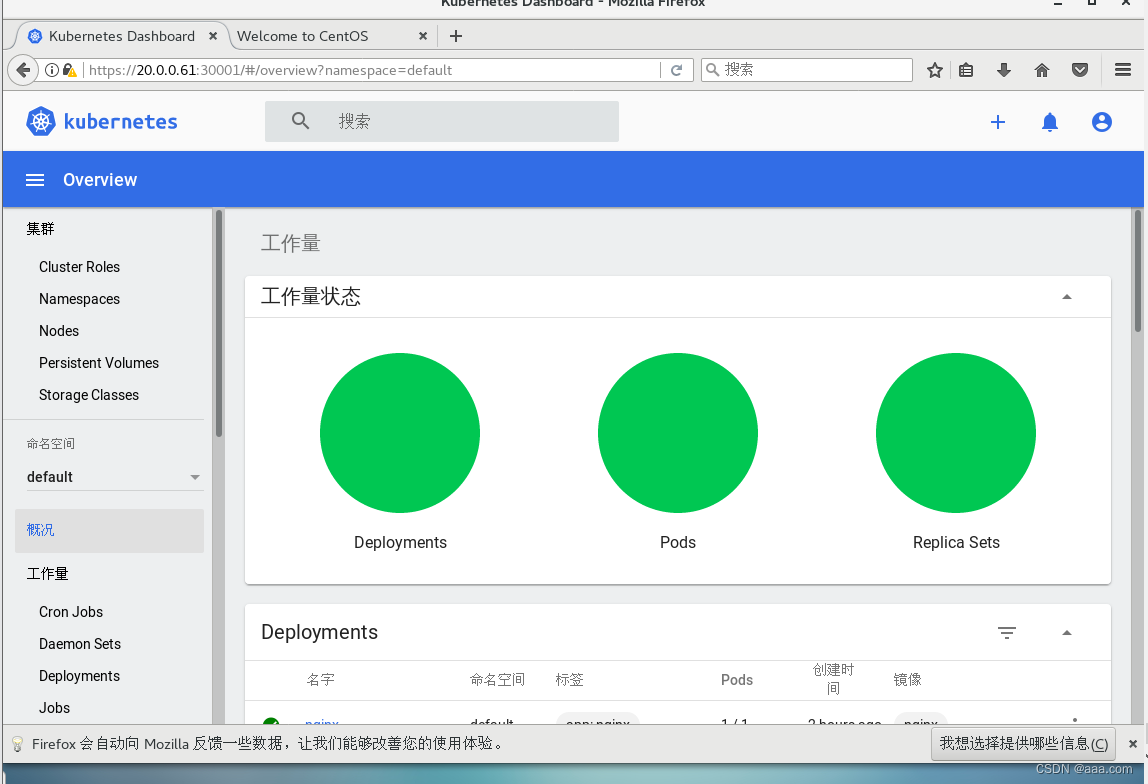The height and width of the screenshot is (784, 1148).
Task: Open Deployments in sidebar
Action: [79, 676]
